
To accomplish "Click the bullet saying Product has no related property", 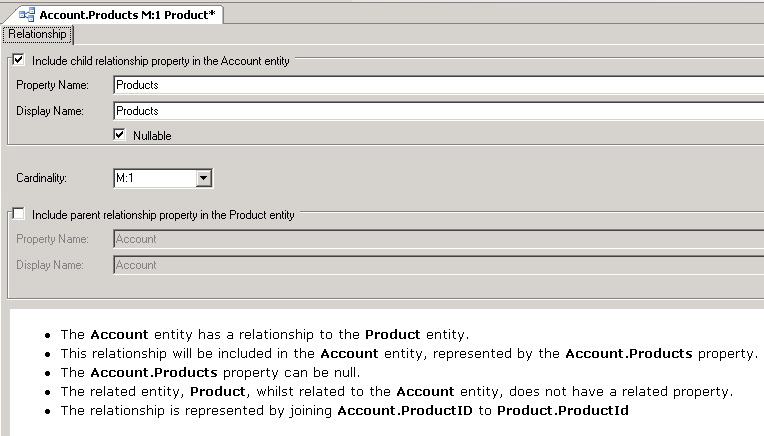I will point(396,391).
